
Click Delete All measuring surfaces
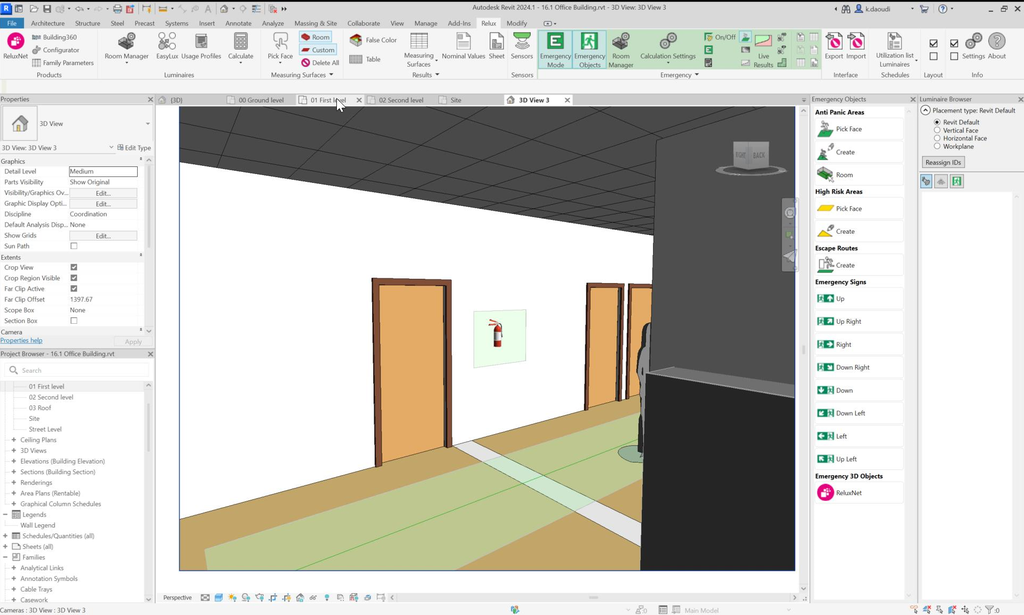320,63
